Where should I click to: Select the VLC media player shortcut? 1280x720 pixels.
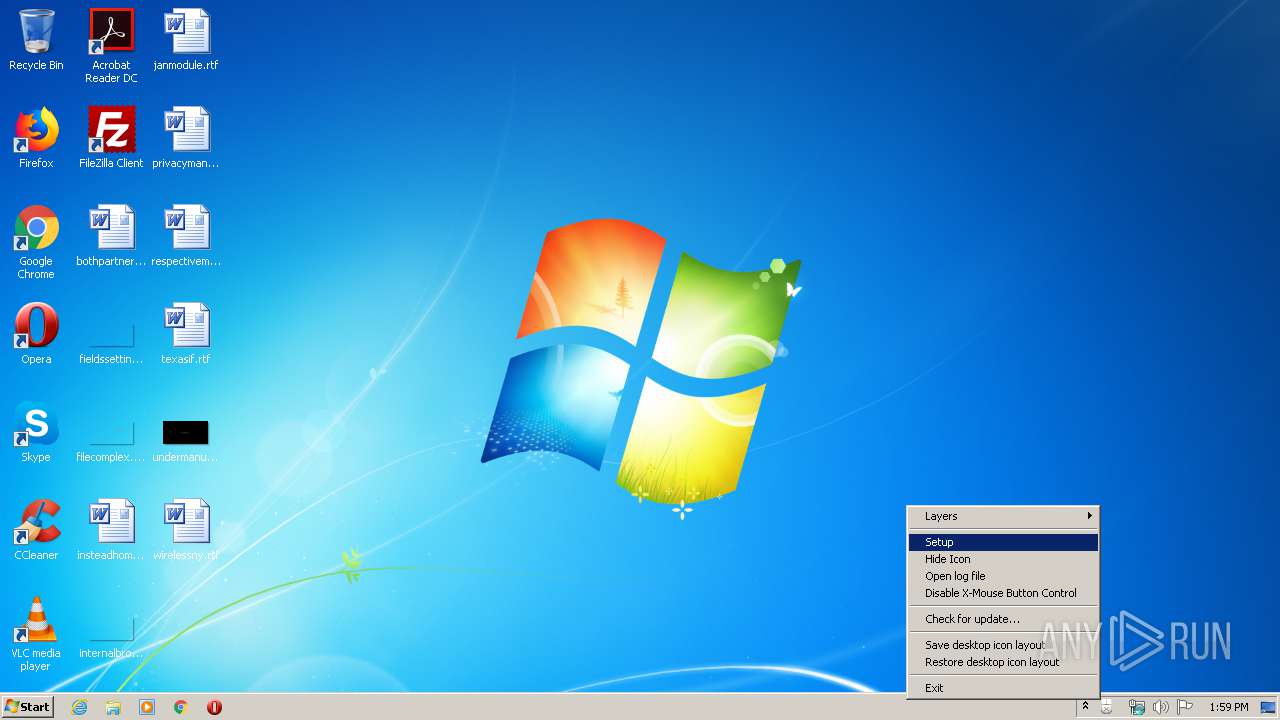tap(36, 634)
